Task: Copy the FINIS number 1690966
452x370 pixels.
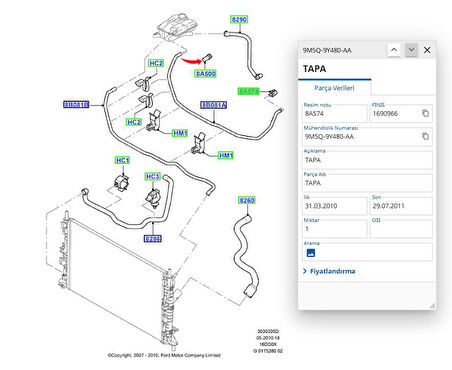Action: point(425,113)
